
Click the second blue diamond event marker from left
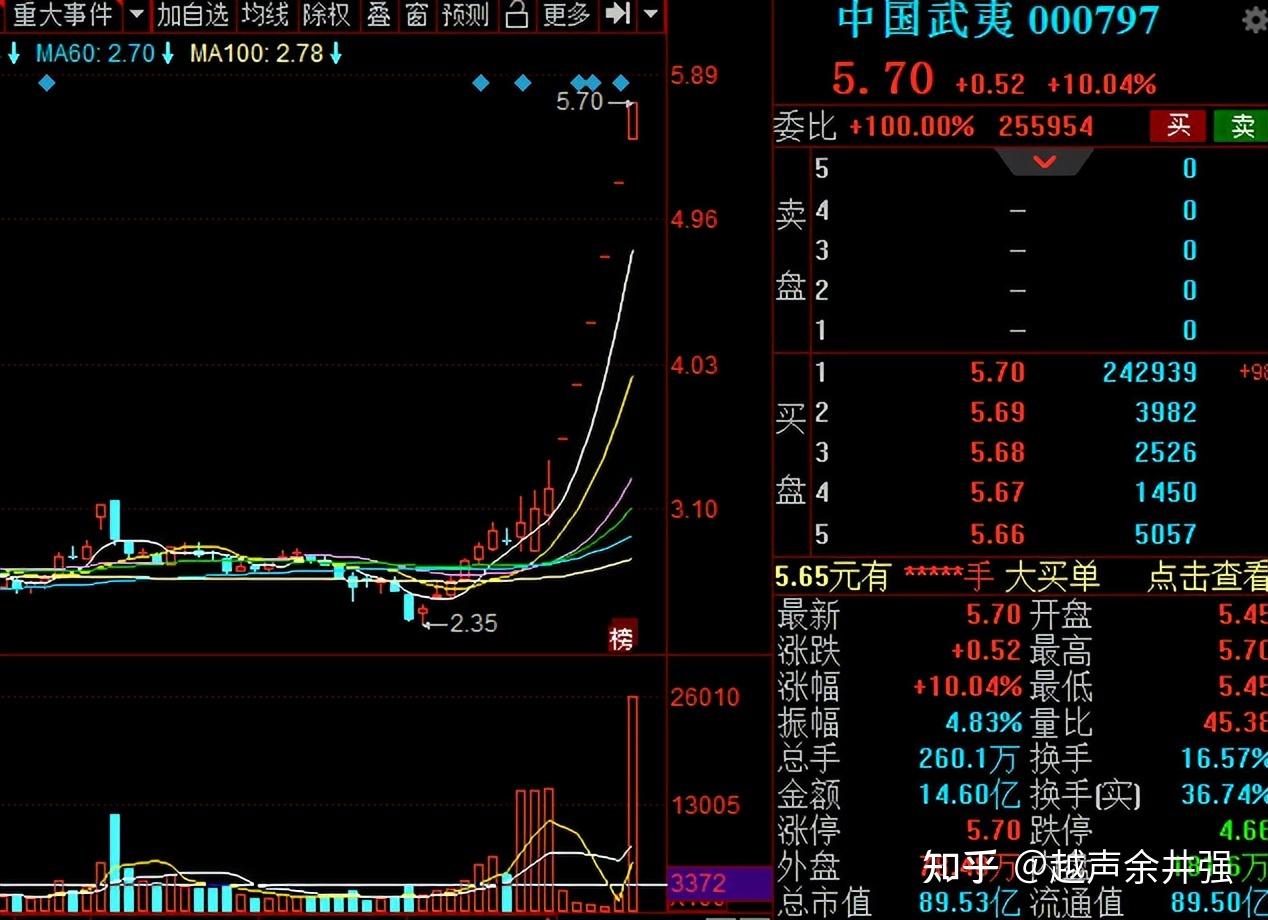click(x=481, y=82)
